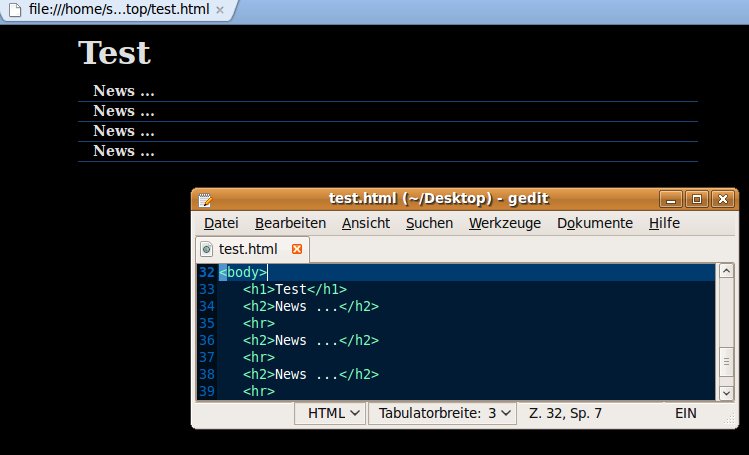
Task: Click the editor scrollbar up arrow
Action: point(726,271)
